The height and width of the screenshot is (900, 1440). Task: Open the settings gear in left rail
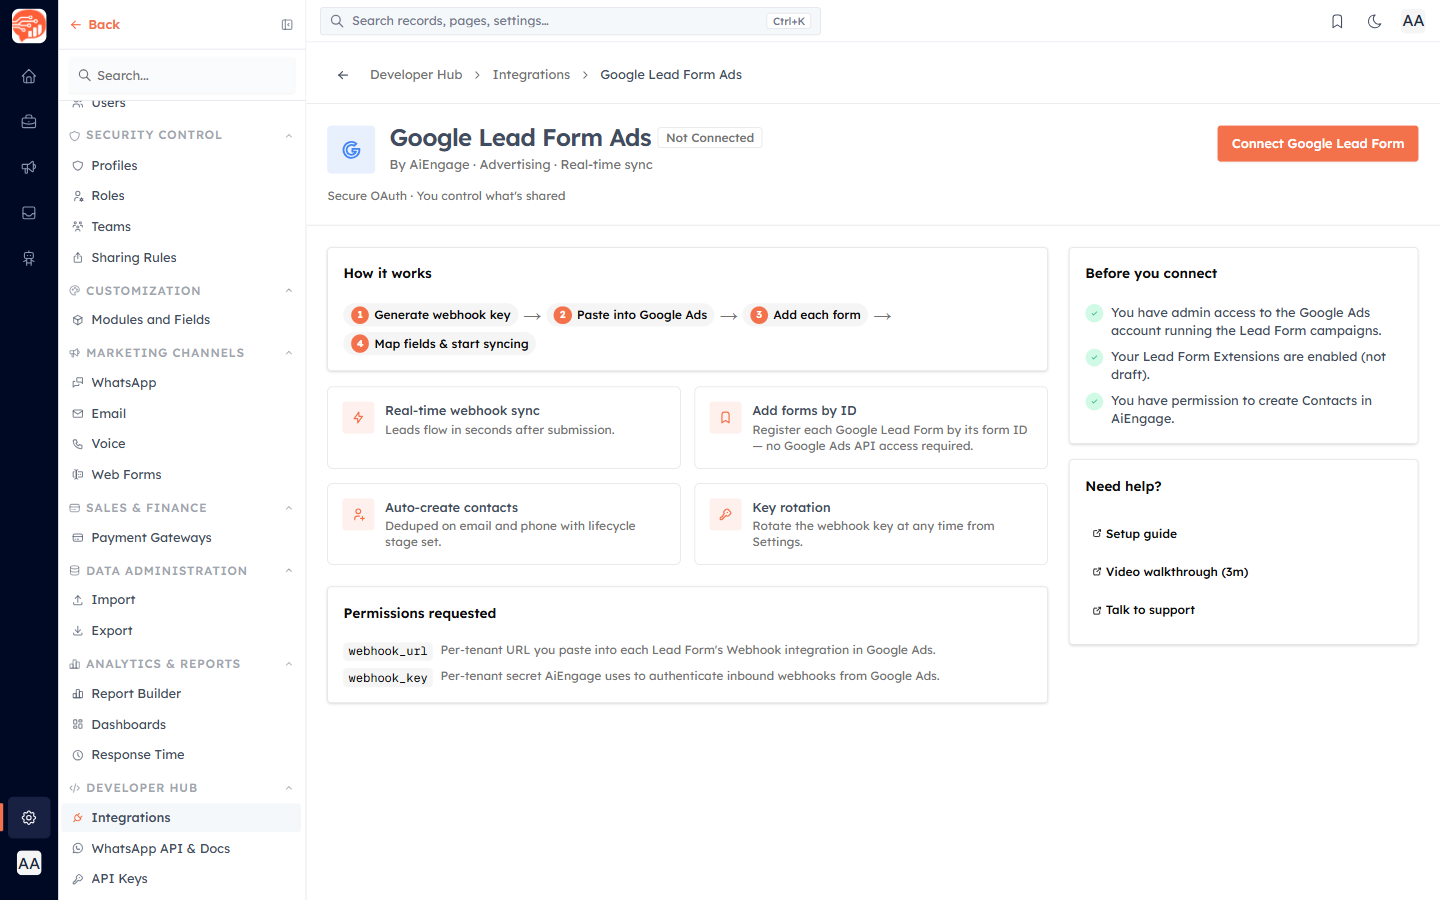tap(29, 818)
